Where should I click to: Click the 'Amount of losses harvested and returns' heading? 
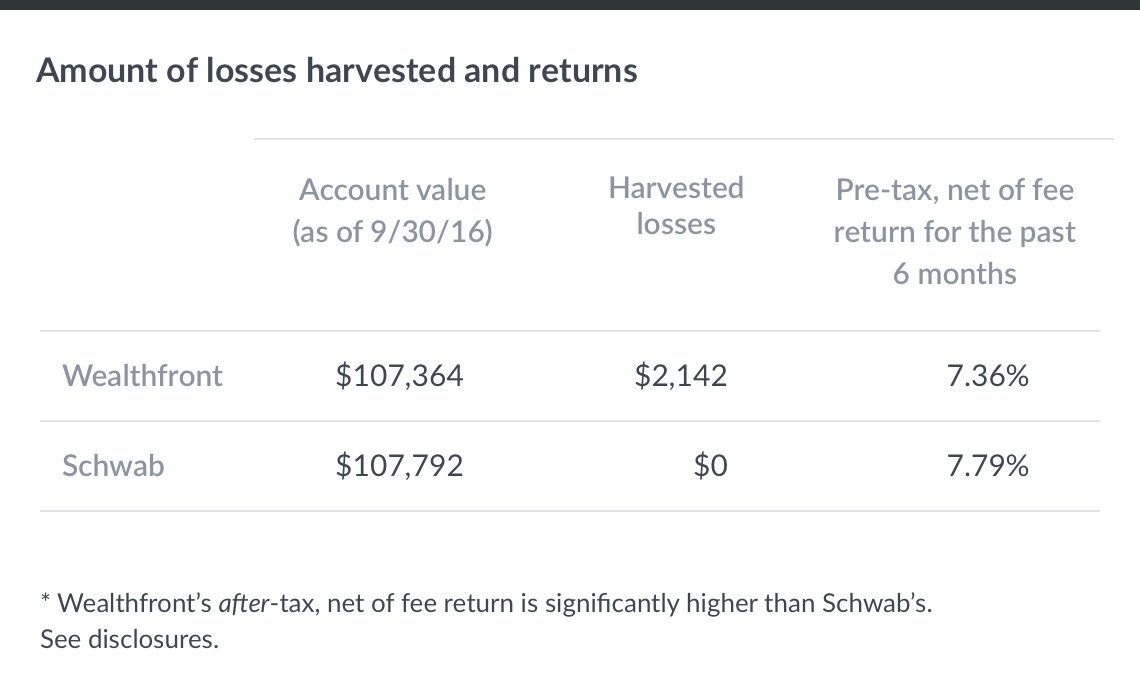coord(336,71)
